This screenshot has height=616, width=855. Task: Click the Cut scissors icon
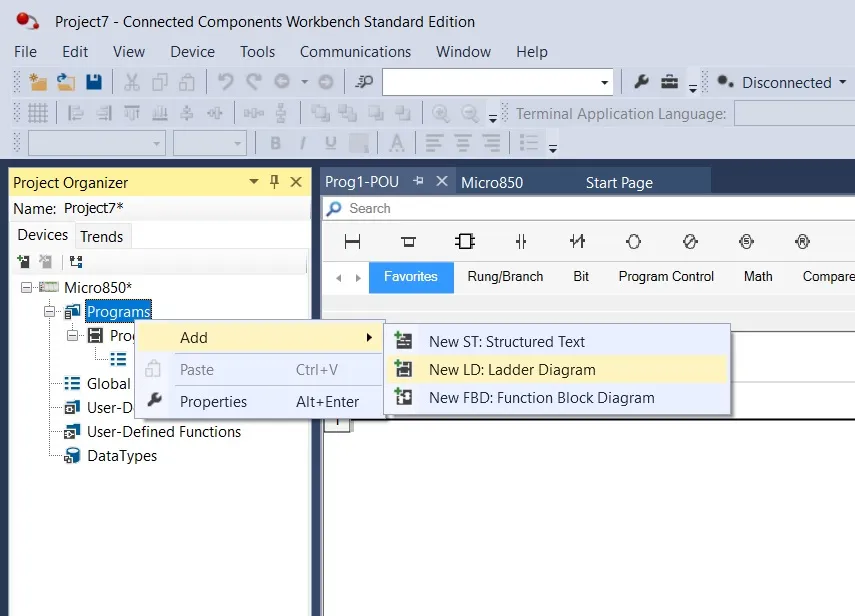[131, 82]
